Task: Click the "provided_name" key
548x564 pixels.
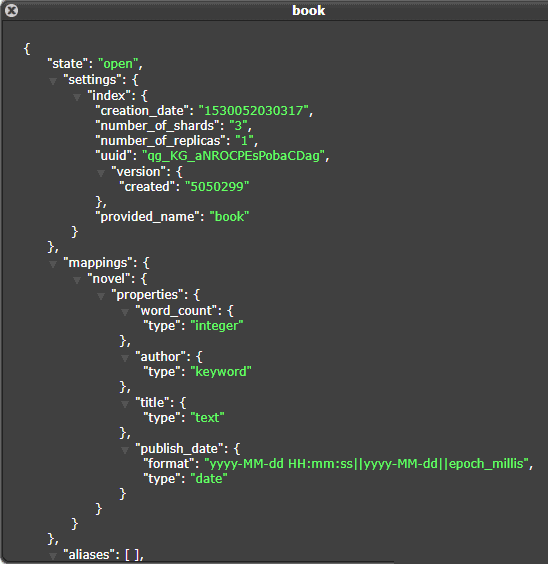Action: click(x=147, y=217)
